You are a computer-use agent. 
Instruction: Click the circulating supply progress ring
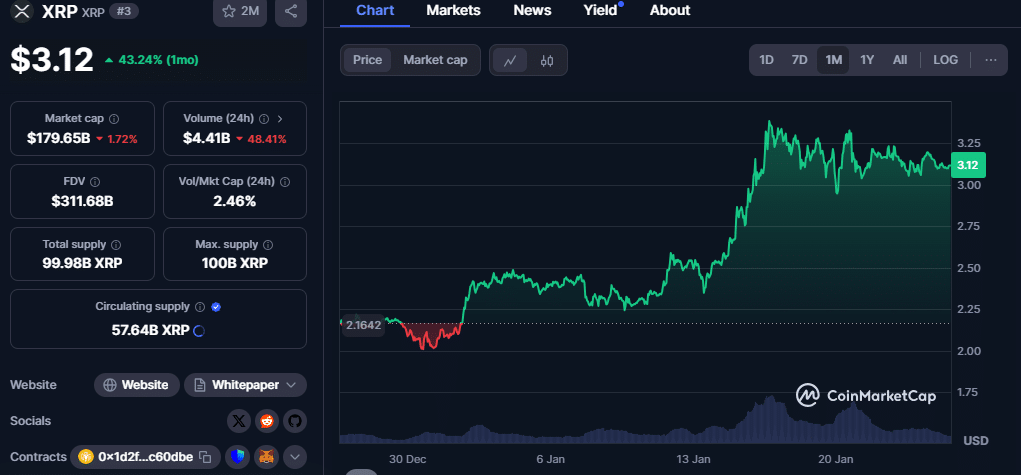(199, 330)
